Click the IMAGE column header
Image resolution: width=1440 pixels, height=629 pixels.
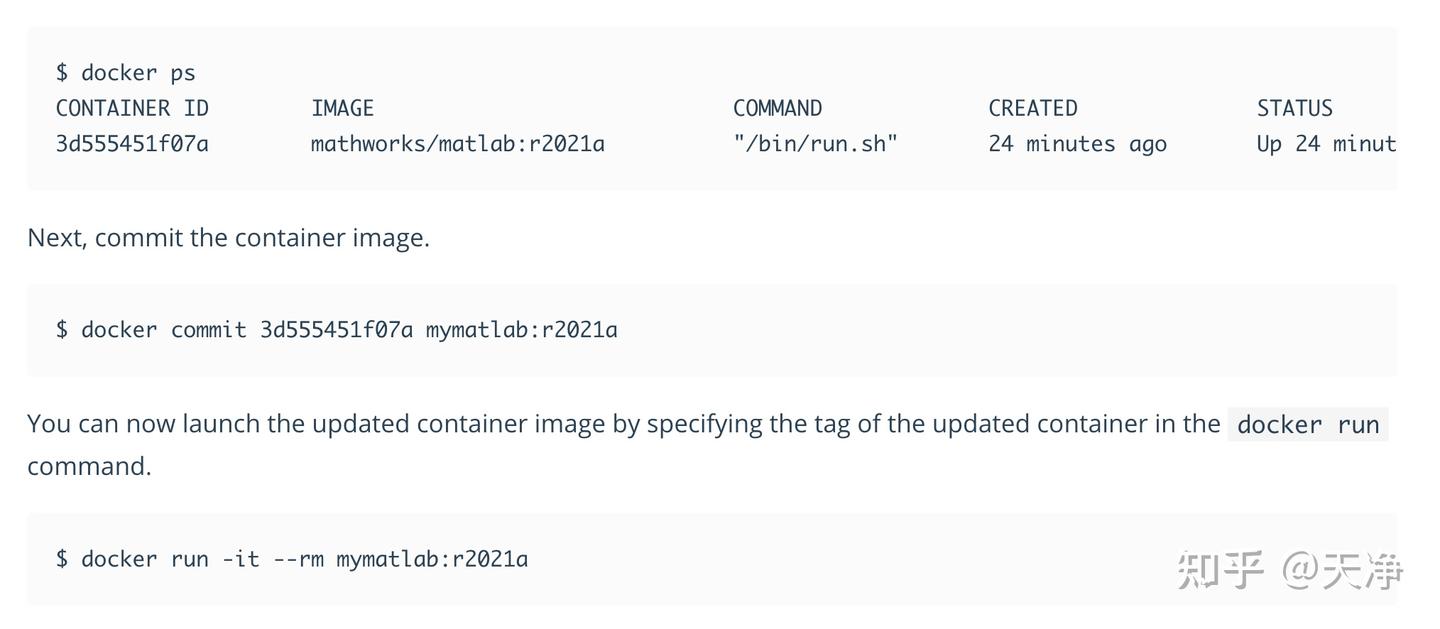tap(342, 108)
